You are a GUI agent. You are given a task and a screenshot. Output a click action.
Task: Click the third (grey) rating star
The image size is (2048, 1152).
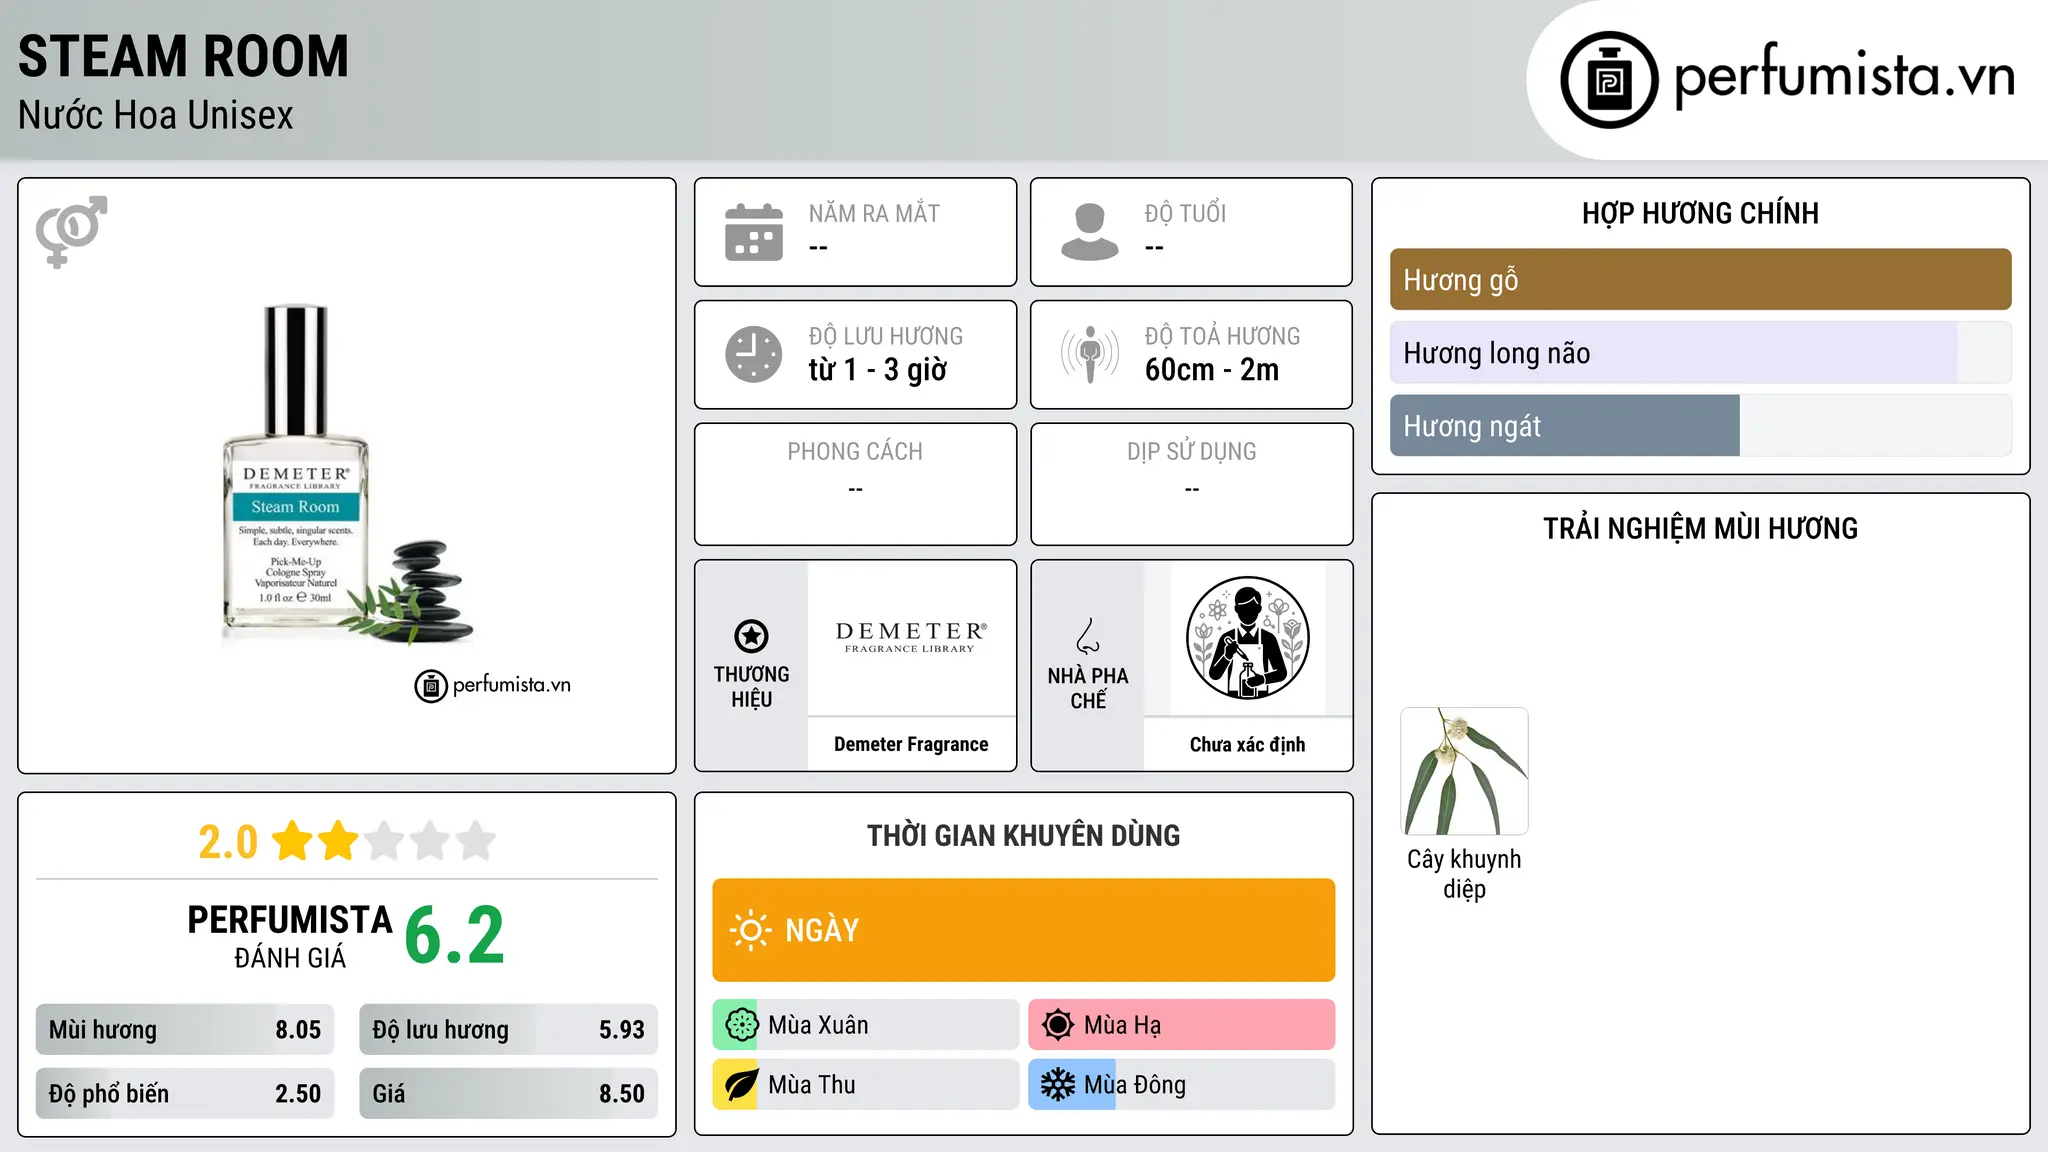384,841
